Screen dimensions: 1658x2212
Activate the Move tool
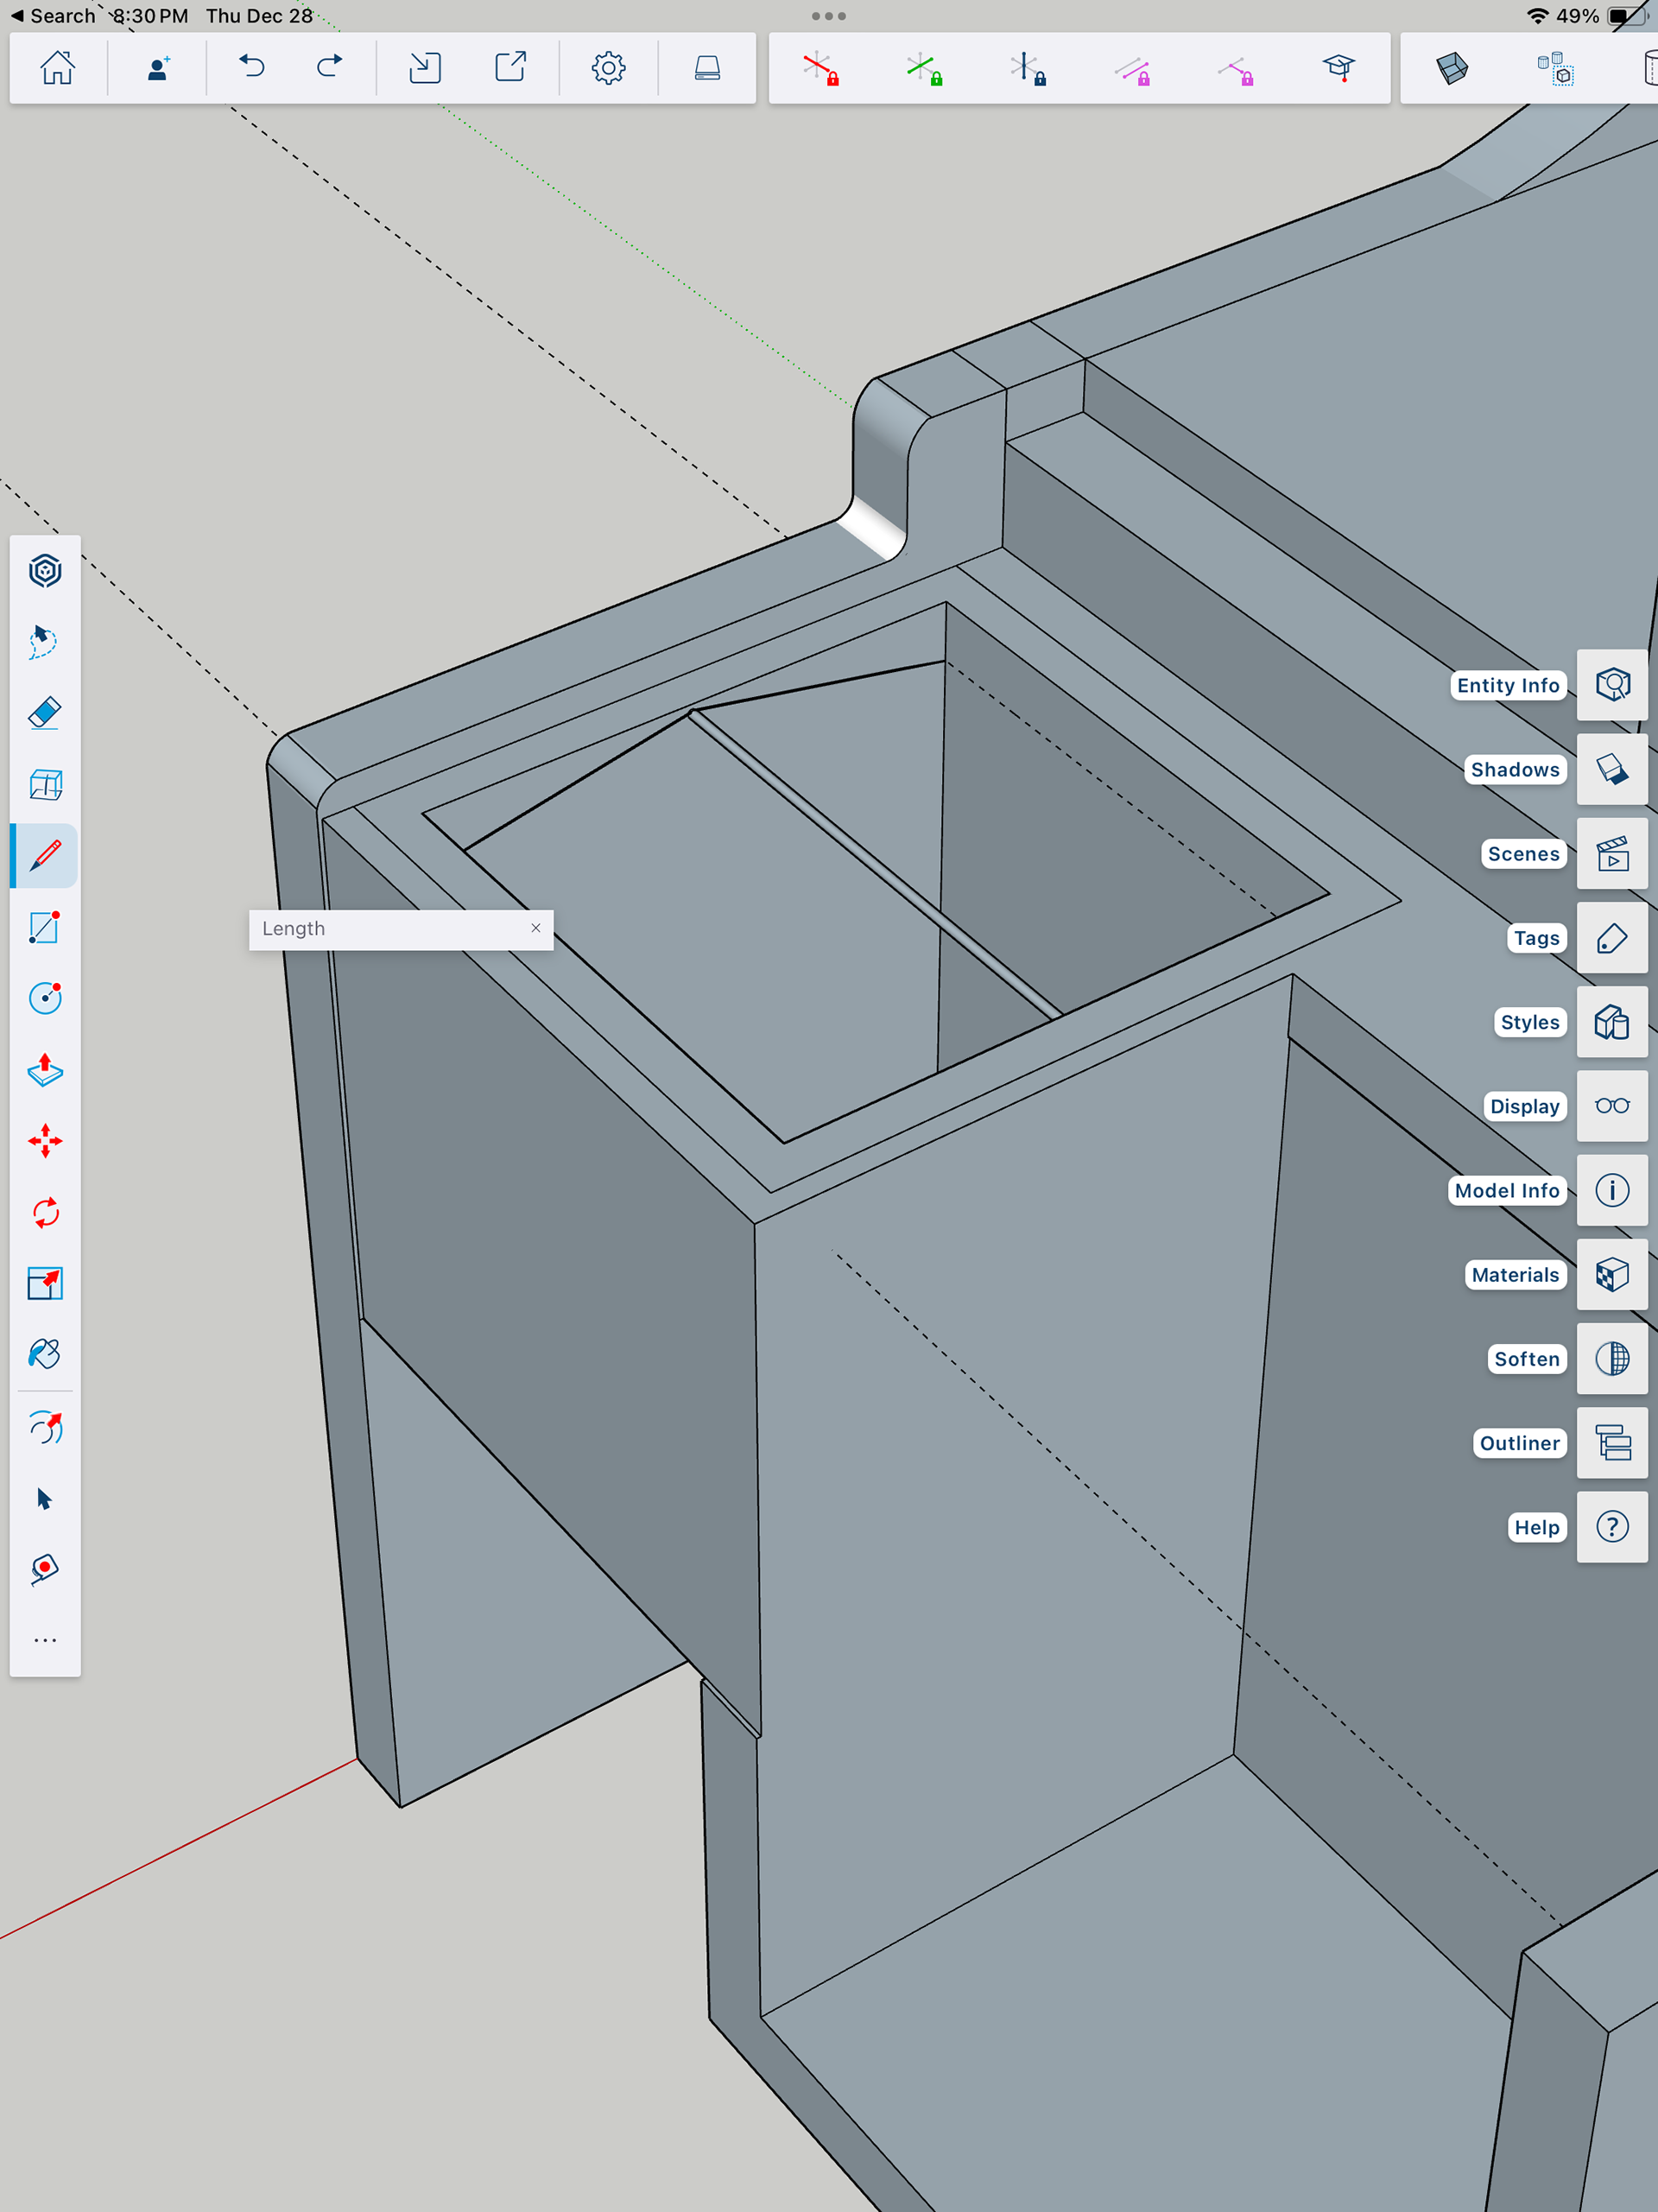point(45,1141)
